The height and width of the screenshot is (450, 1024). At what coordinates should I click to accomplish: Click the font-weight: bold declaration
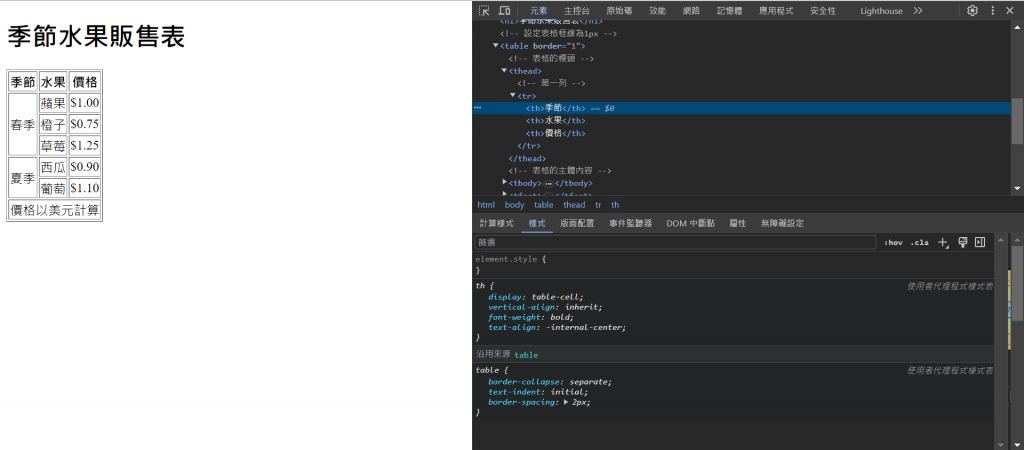[x=530, y=317]
